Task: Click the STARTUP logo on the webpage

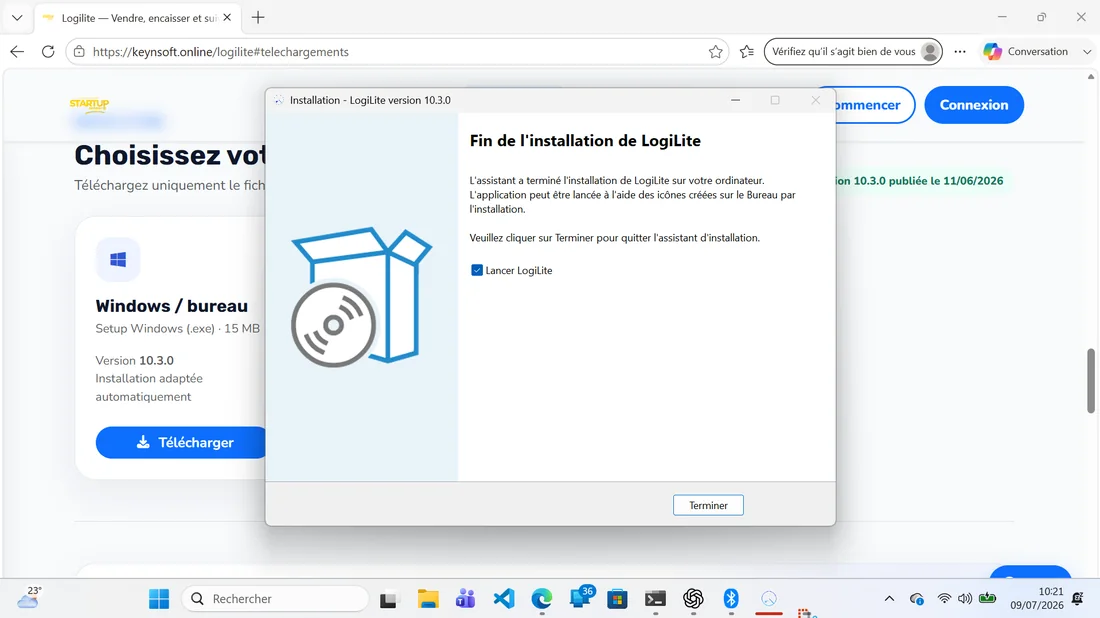Action: 89,105
